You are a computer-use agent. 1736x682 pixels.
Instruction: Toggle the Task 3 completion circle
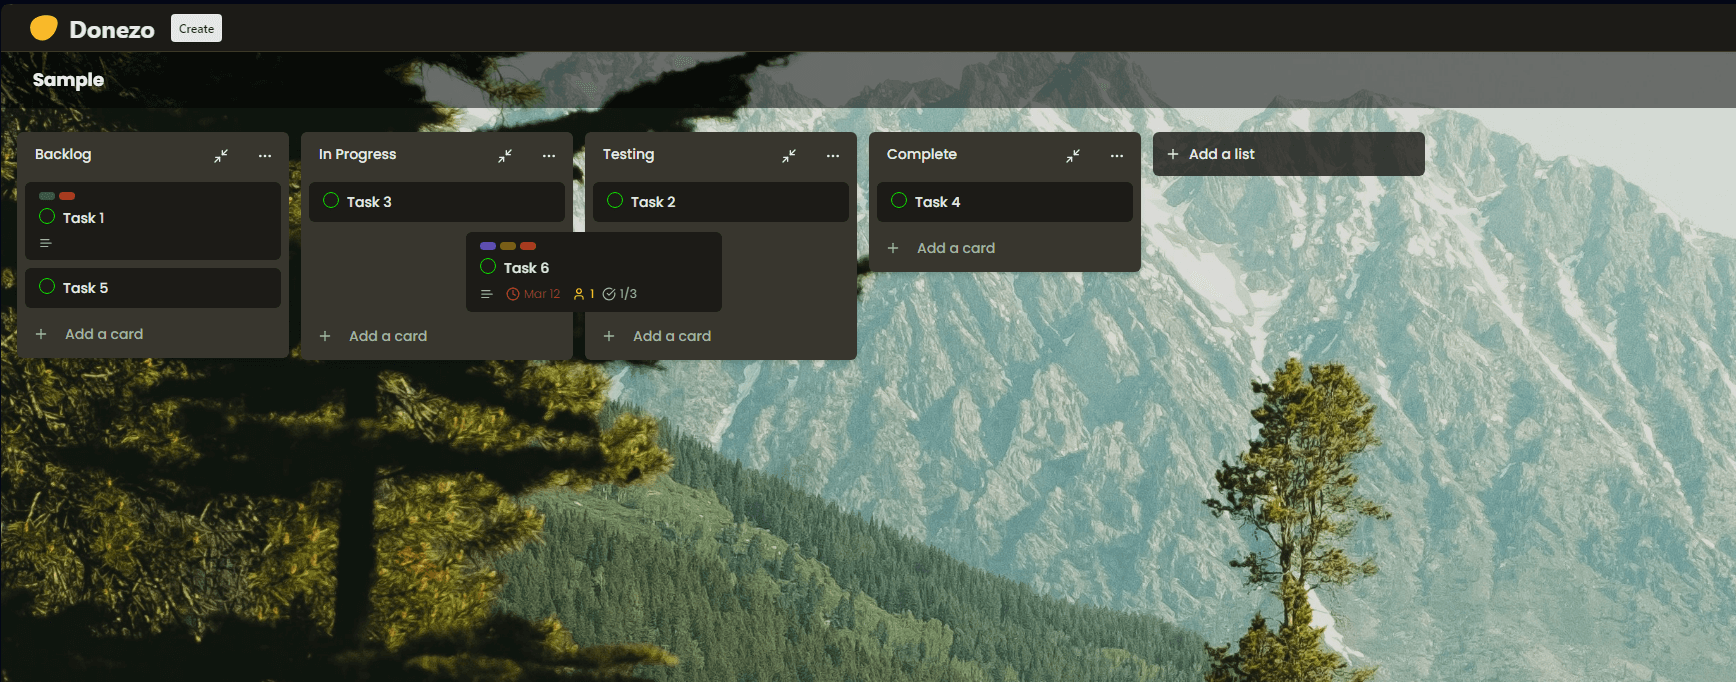click(331, 201)
